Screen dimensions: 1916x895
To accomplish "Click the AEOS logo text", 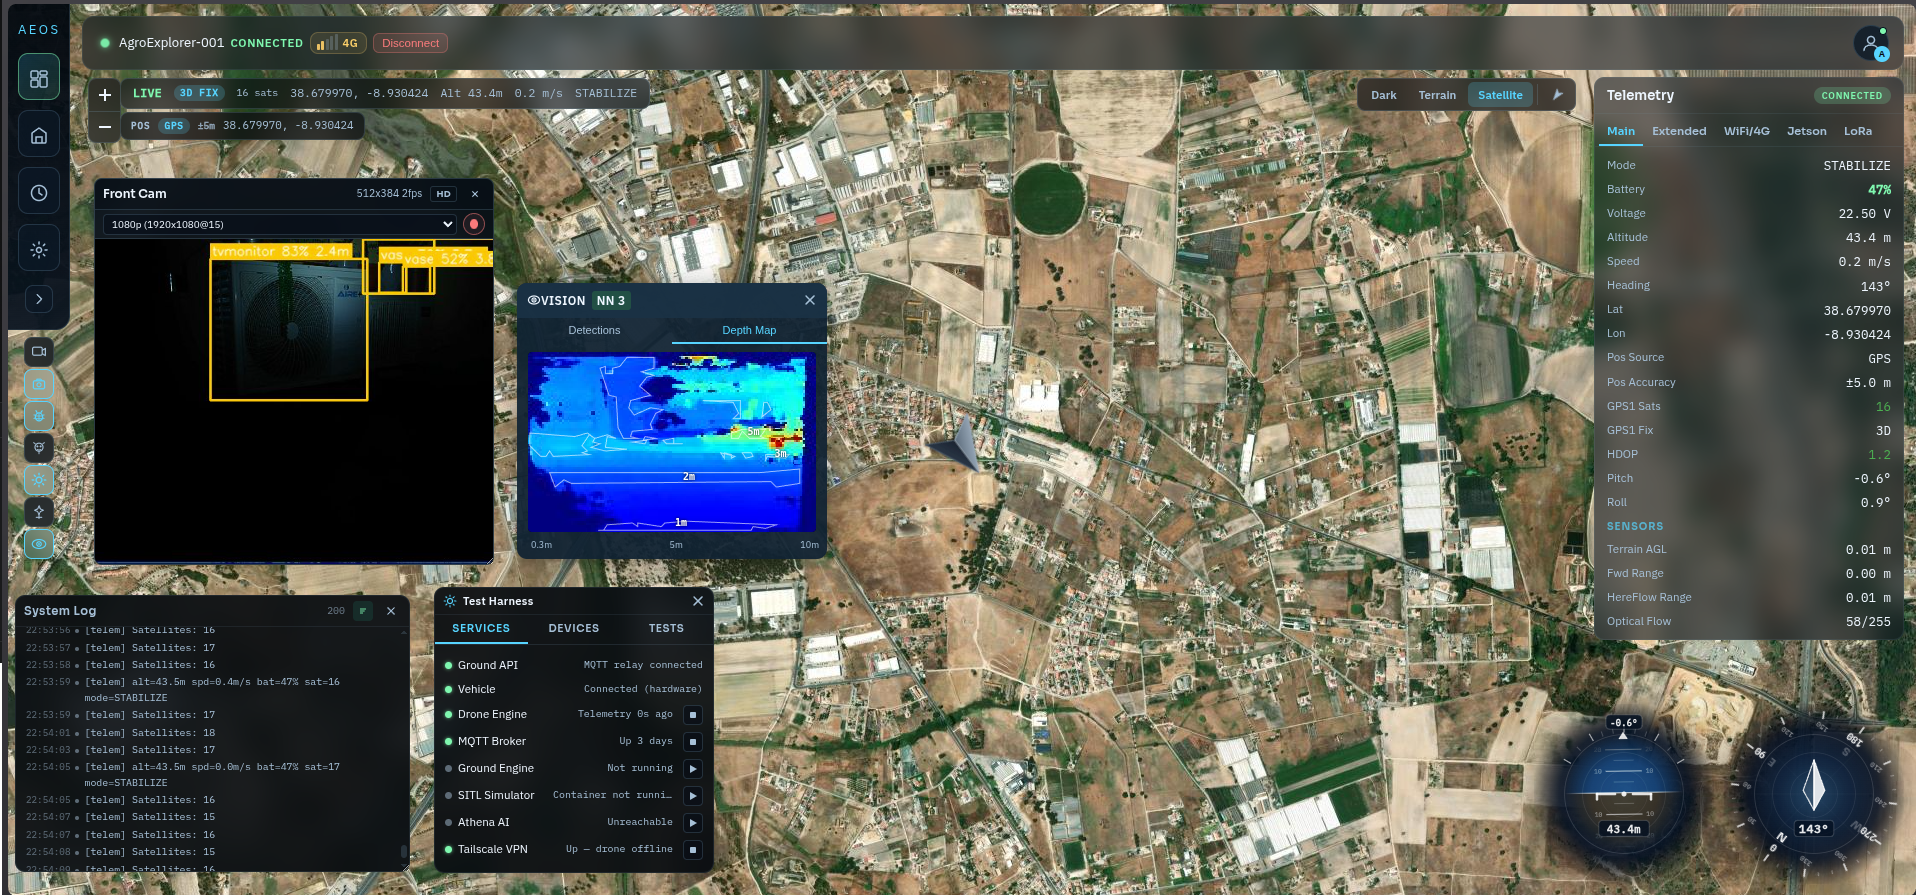I will (x=39, y=30).
